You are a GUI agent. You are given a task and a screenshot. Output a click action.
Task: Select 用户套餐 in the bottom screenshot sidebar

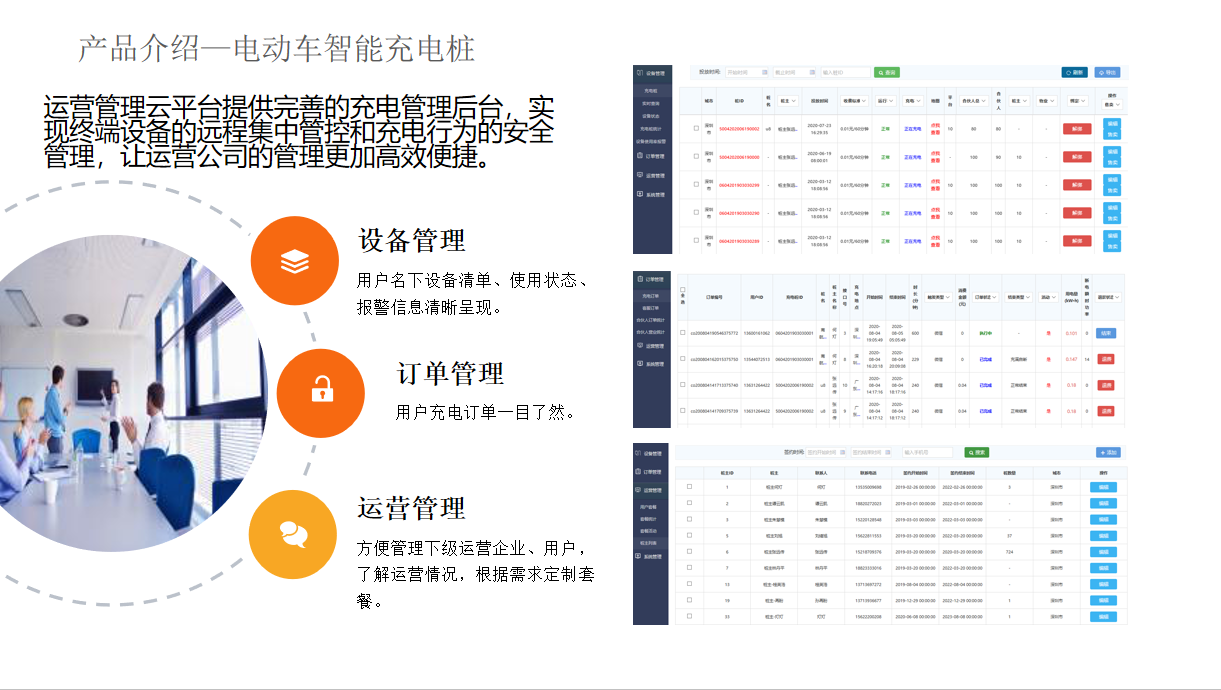[x=648, y=507]
